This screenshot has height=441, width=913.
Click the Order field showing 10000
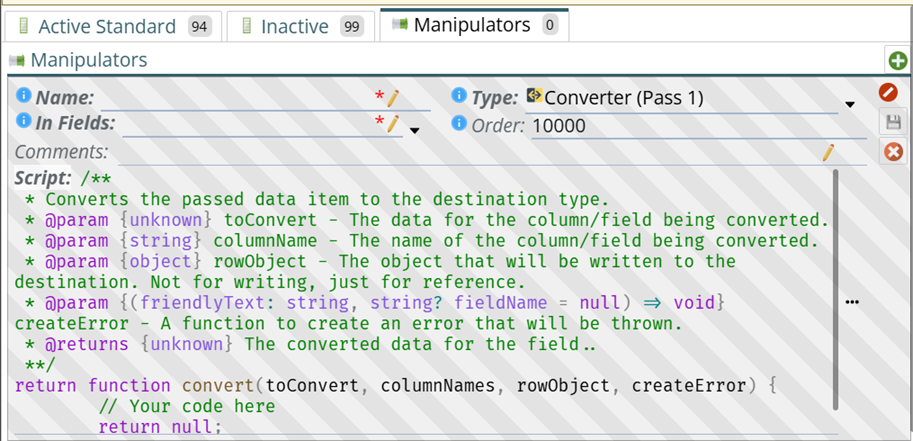(x=699, y=126)
